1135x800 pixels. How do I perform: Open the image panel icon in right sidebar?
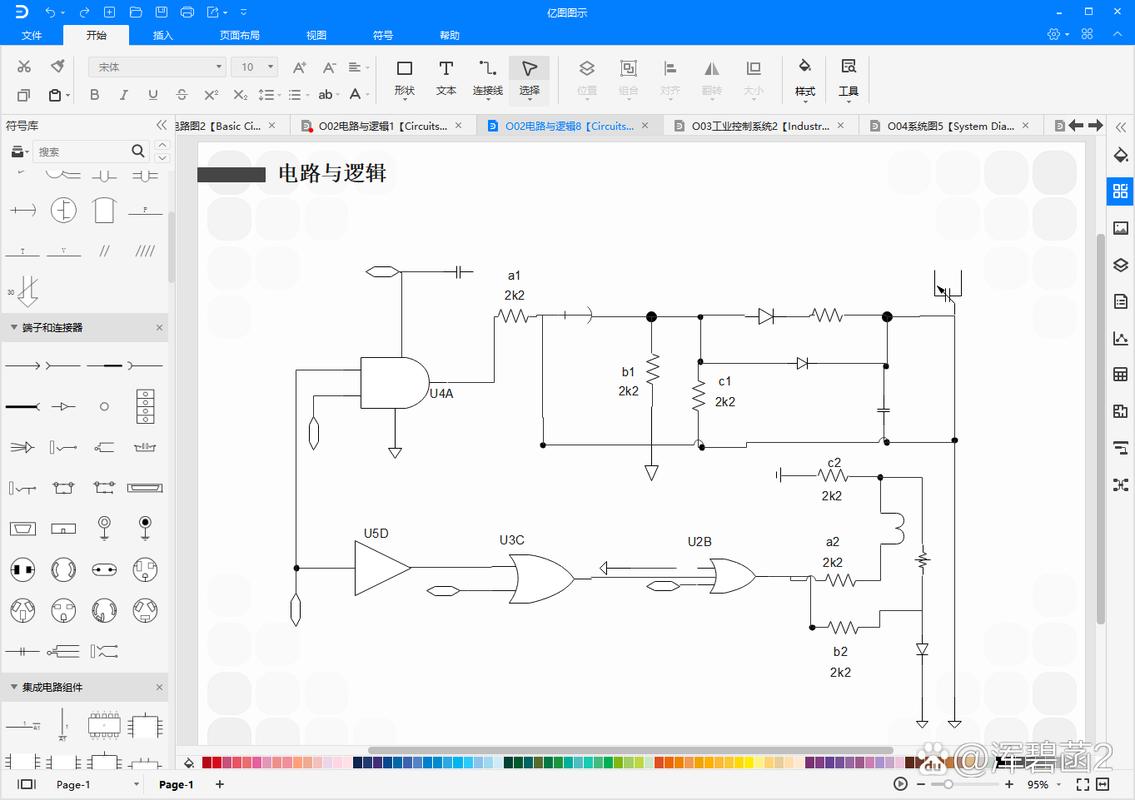click(1120, 228)
